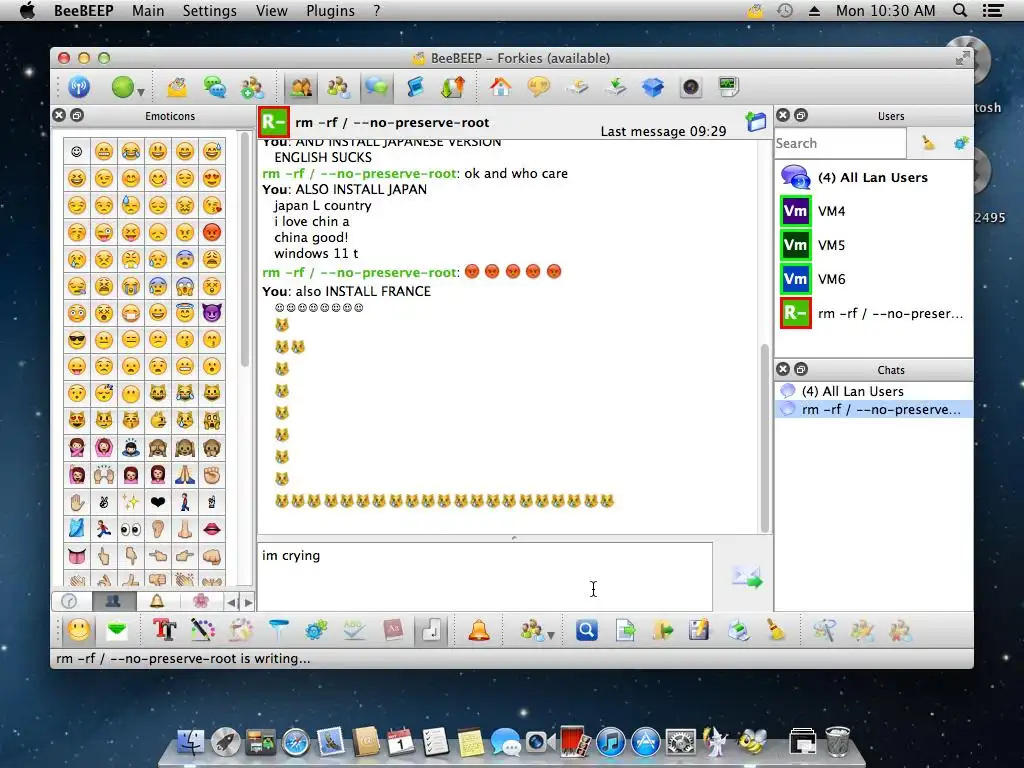Switch to flower nature emoticons tab
The width and height of the screenshot is (1024, 768).
(200, 601)
